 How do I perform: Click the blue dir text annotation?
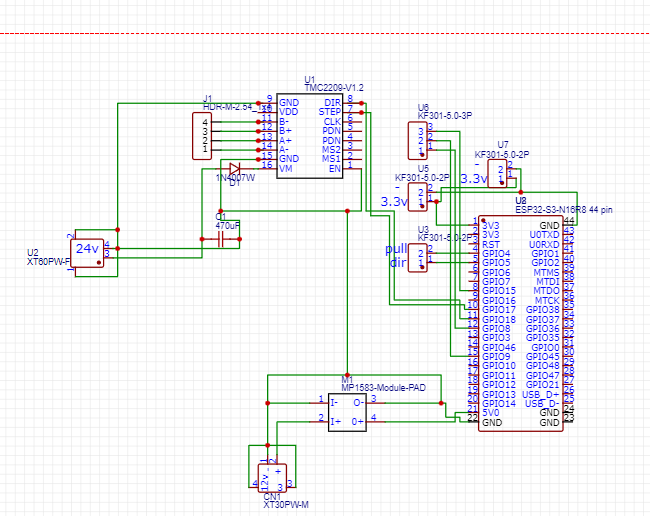(x=398, y=262)
